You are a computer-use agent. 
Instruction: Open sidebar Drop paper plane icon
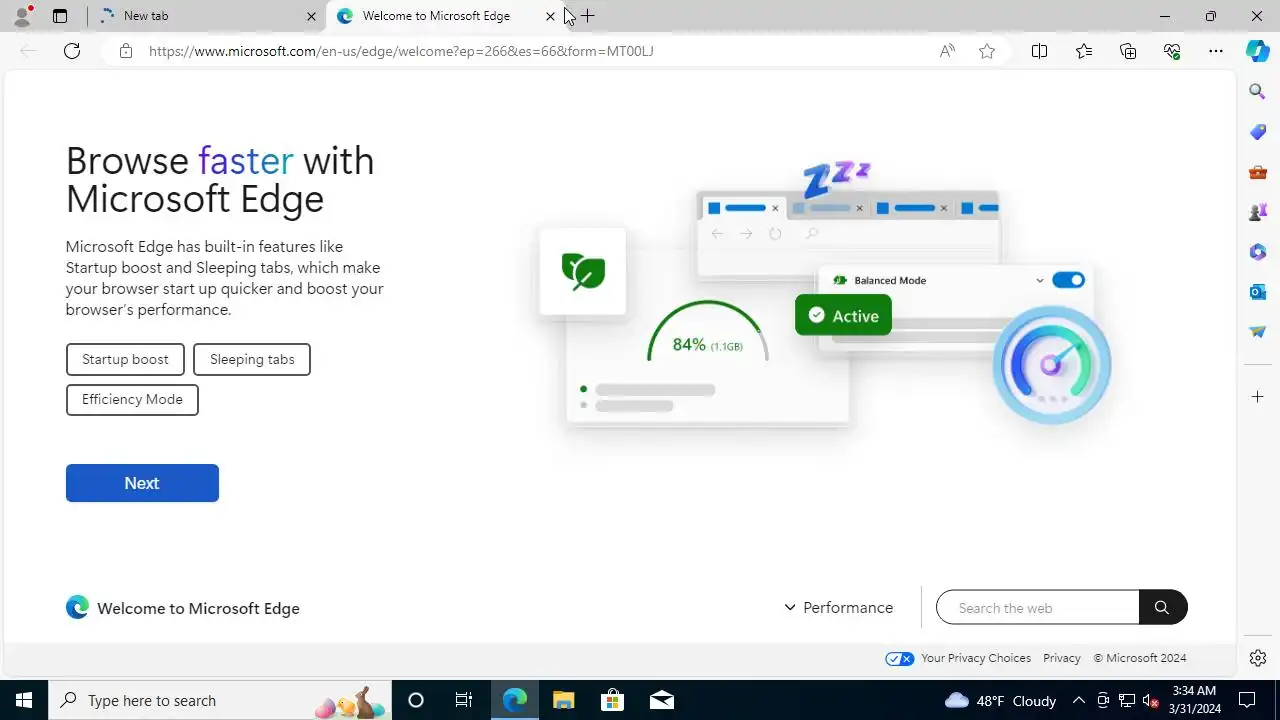(x=1258, y=331)
